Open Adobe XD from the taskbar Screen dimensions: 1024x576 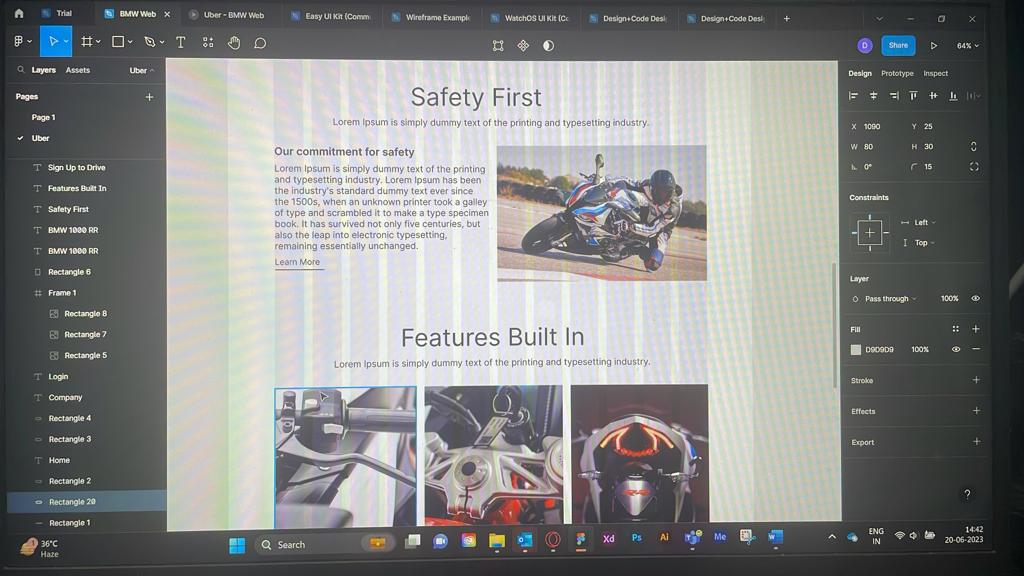pyautogui.click(x=609, y=539)
